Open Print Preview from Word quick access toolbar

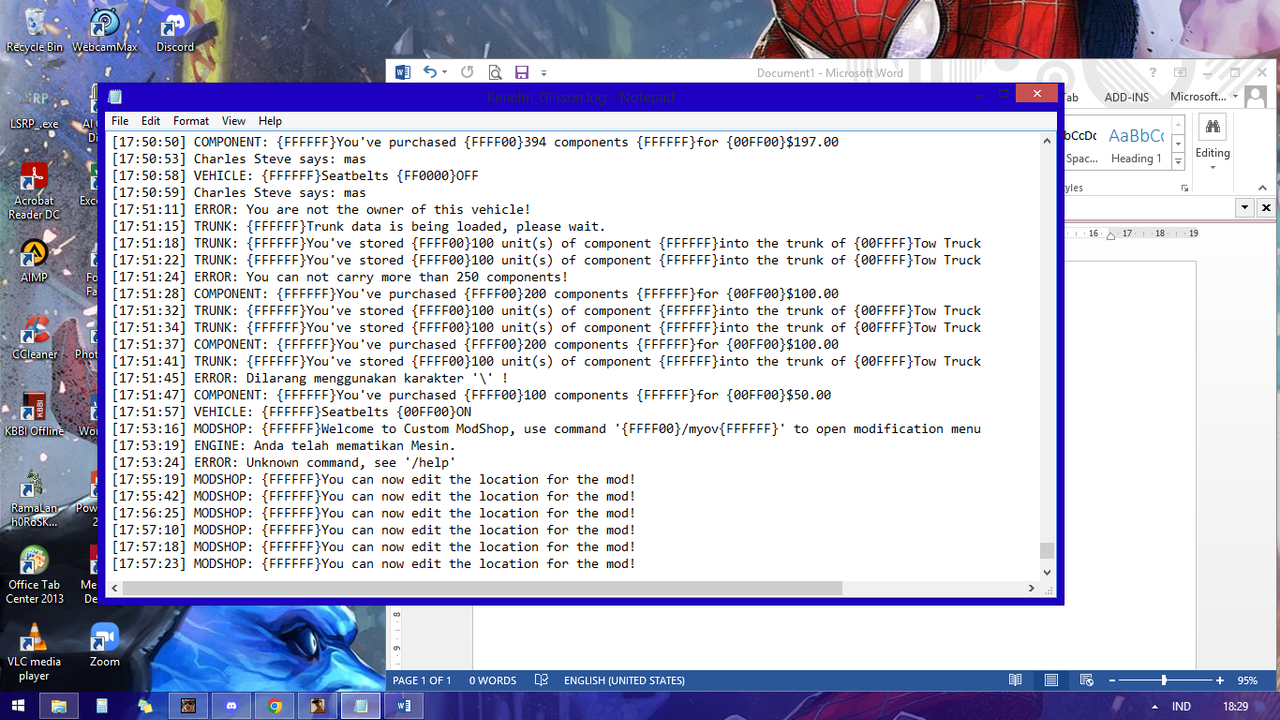pyautogui.click(x=494, y=72)
